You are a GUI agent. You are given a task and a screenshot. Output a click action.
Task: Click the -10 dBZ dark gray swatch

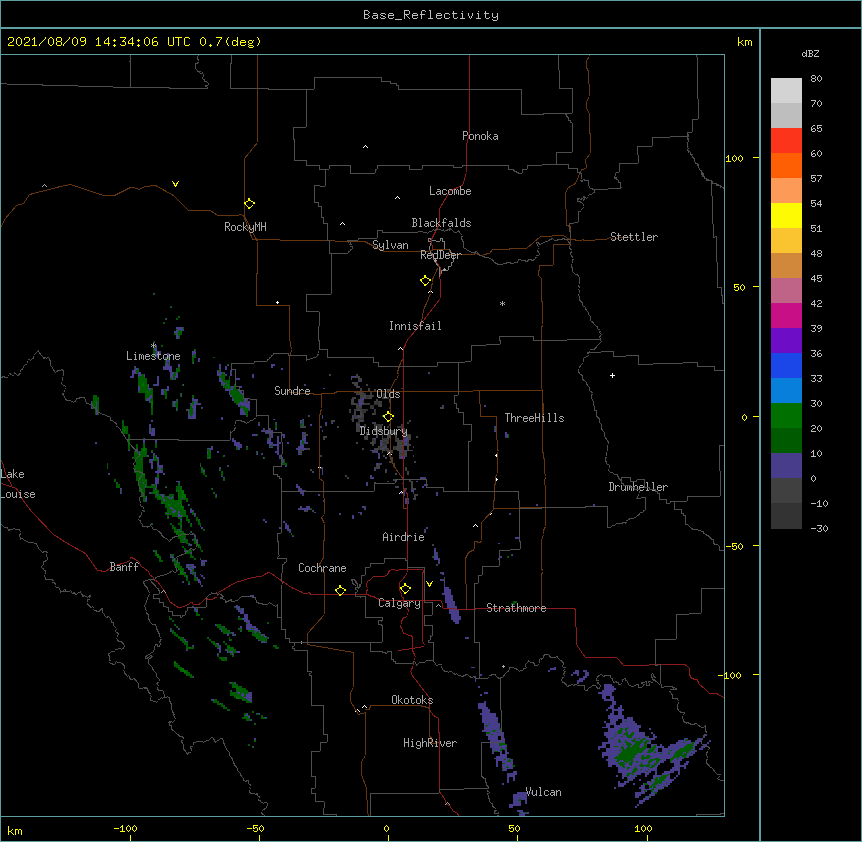point(786,516)
